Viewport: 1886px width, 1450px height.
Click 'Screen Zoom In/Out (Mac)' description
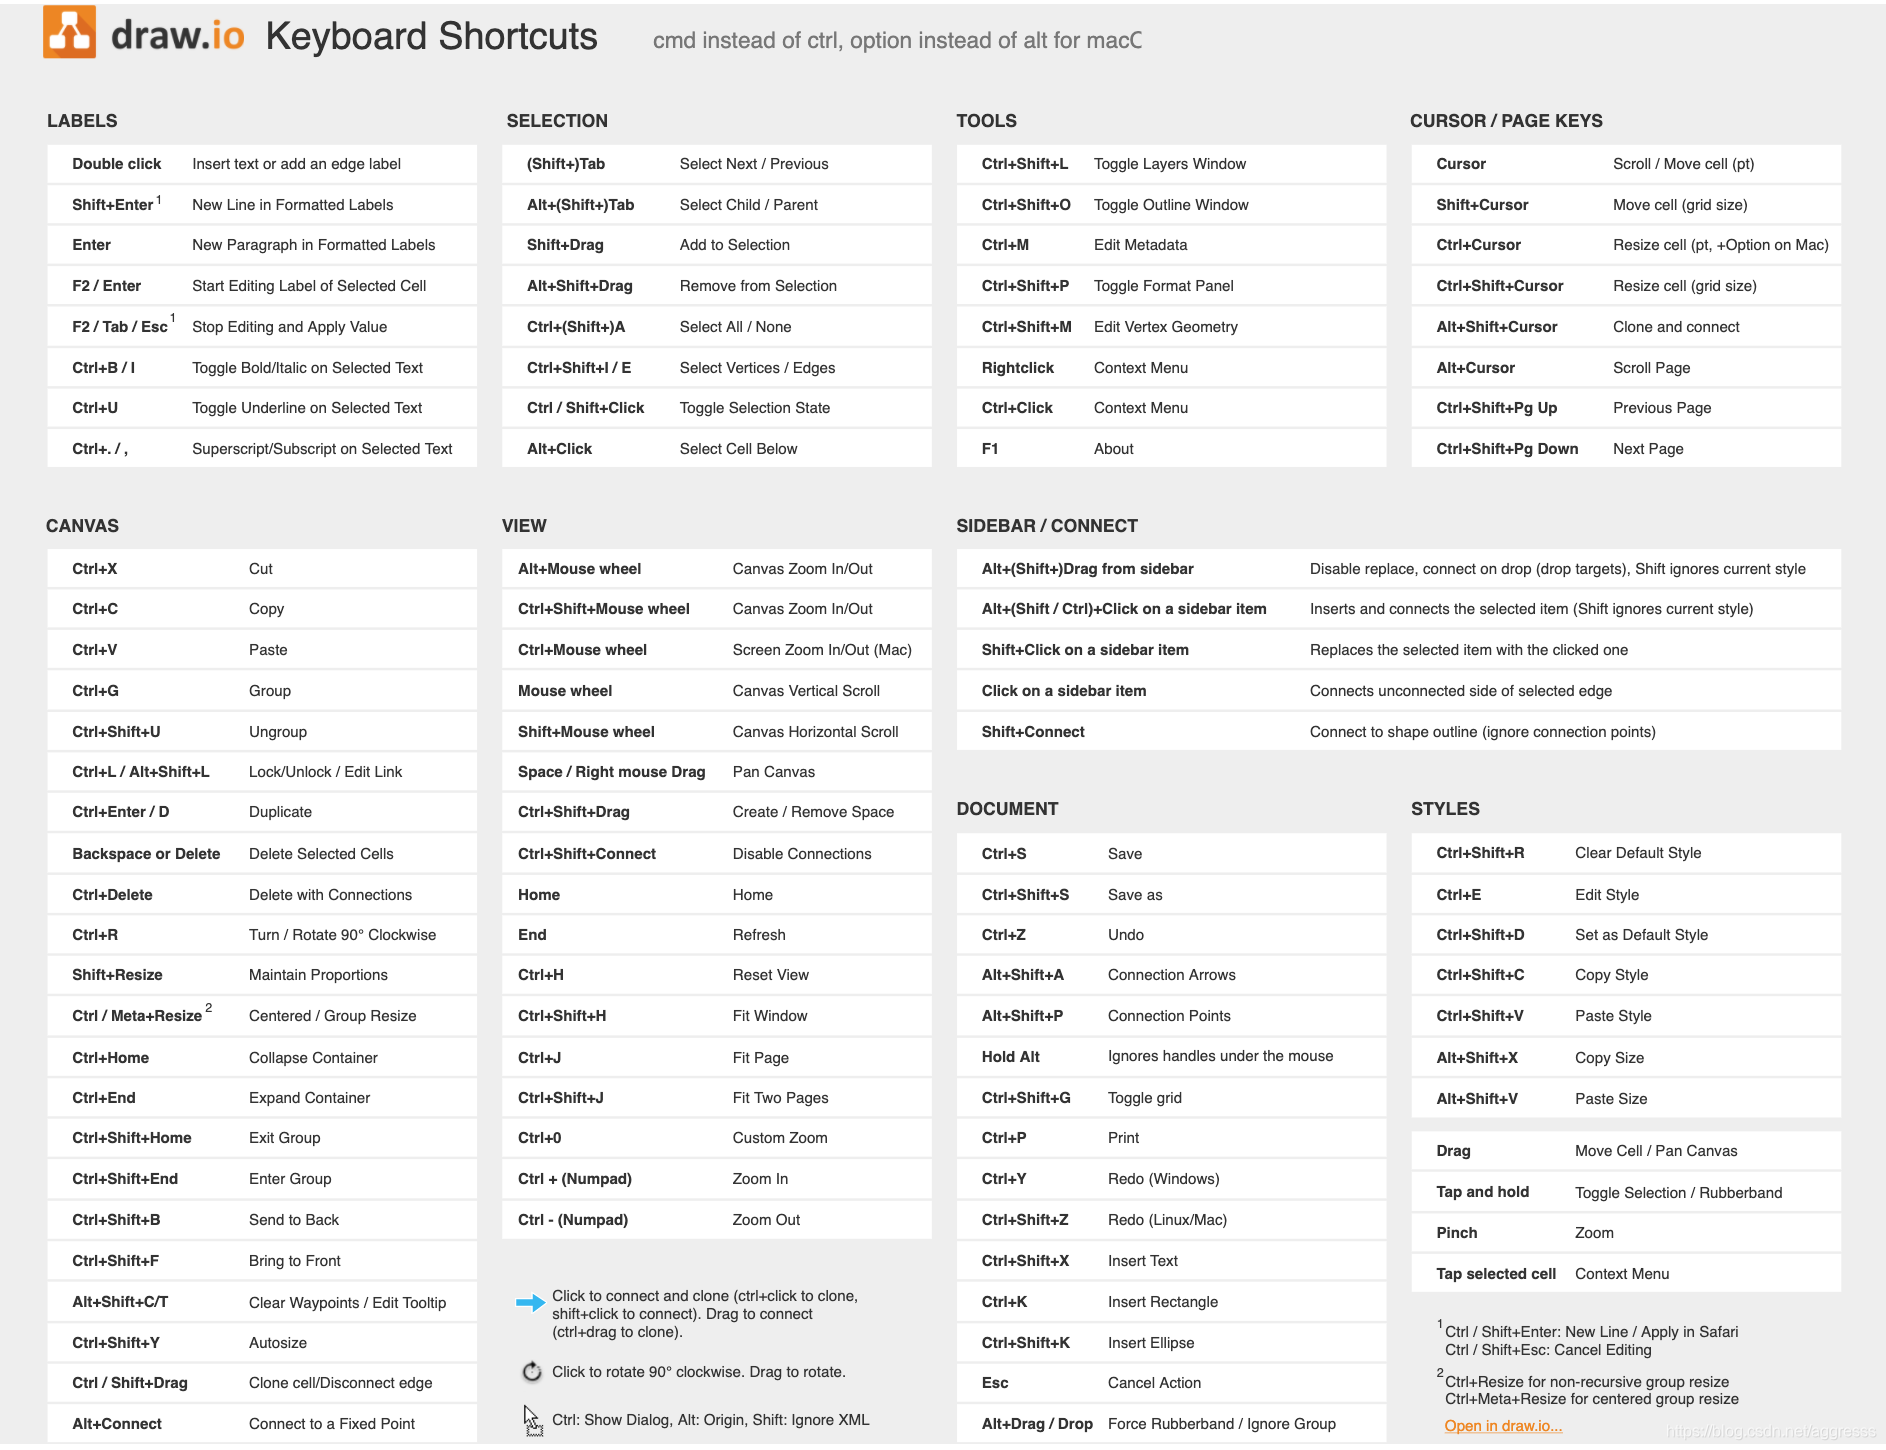click(822, 650)
